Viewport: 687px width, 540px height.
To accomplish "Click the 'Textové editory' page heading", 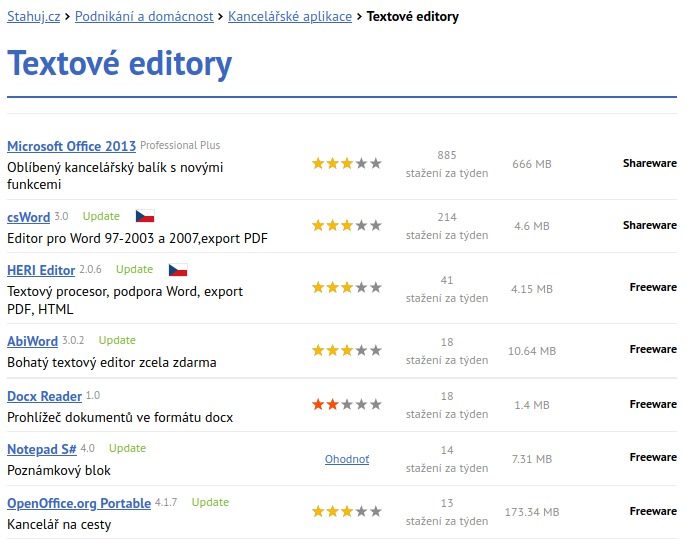I will click(x=120, y=64).
